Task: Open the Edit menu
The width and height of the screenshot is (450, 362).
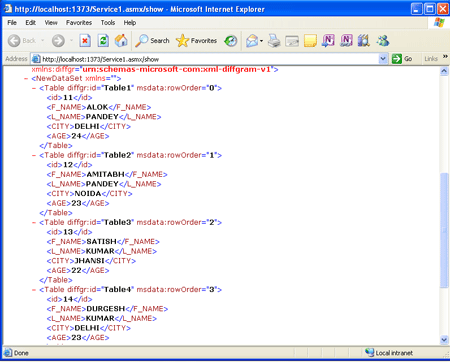Action: click(x=30, y=23)
